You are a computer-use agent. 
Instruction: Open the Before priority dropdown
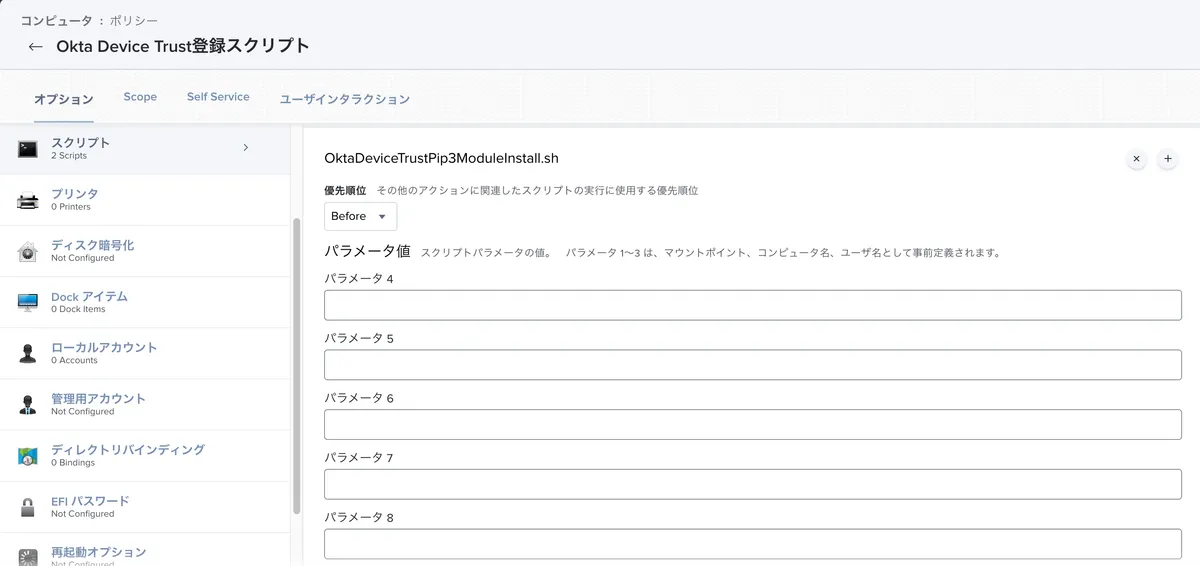(361, 216)
